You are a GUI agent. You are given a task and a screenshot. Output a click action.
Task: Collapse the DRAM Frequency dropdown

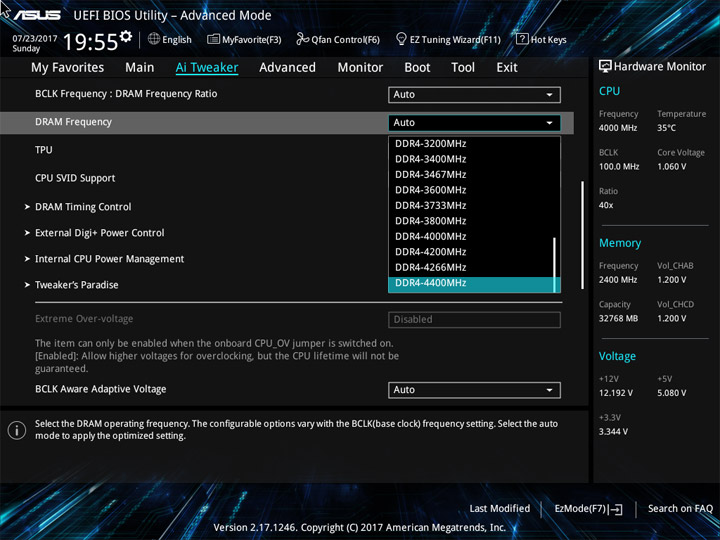(x=474, y=123)
